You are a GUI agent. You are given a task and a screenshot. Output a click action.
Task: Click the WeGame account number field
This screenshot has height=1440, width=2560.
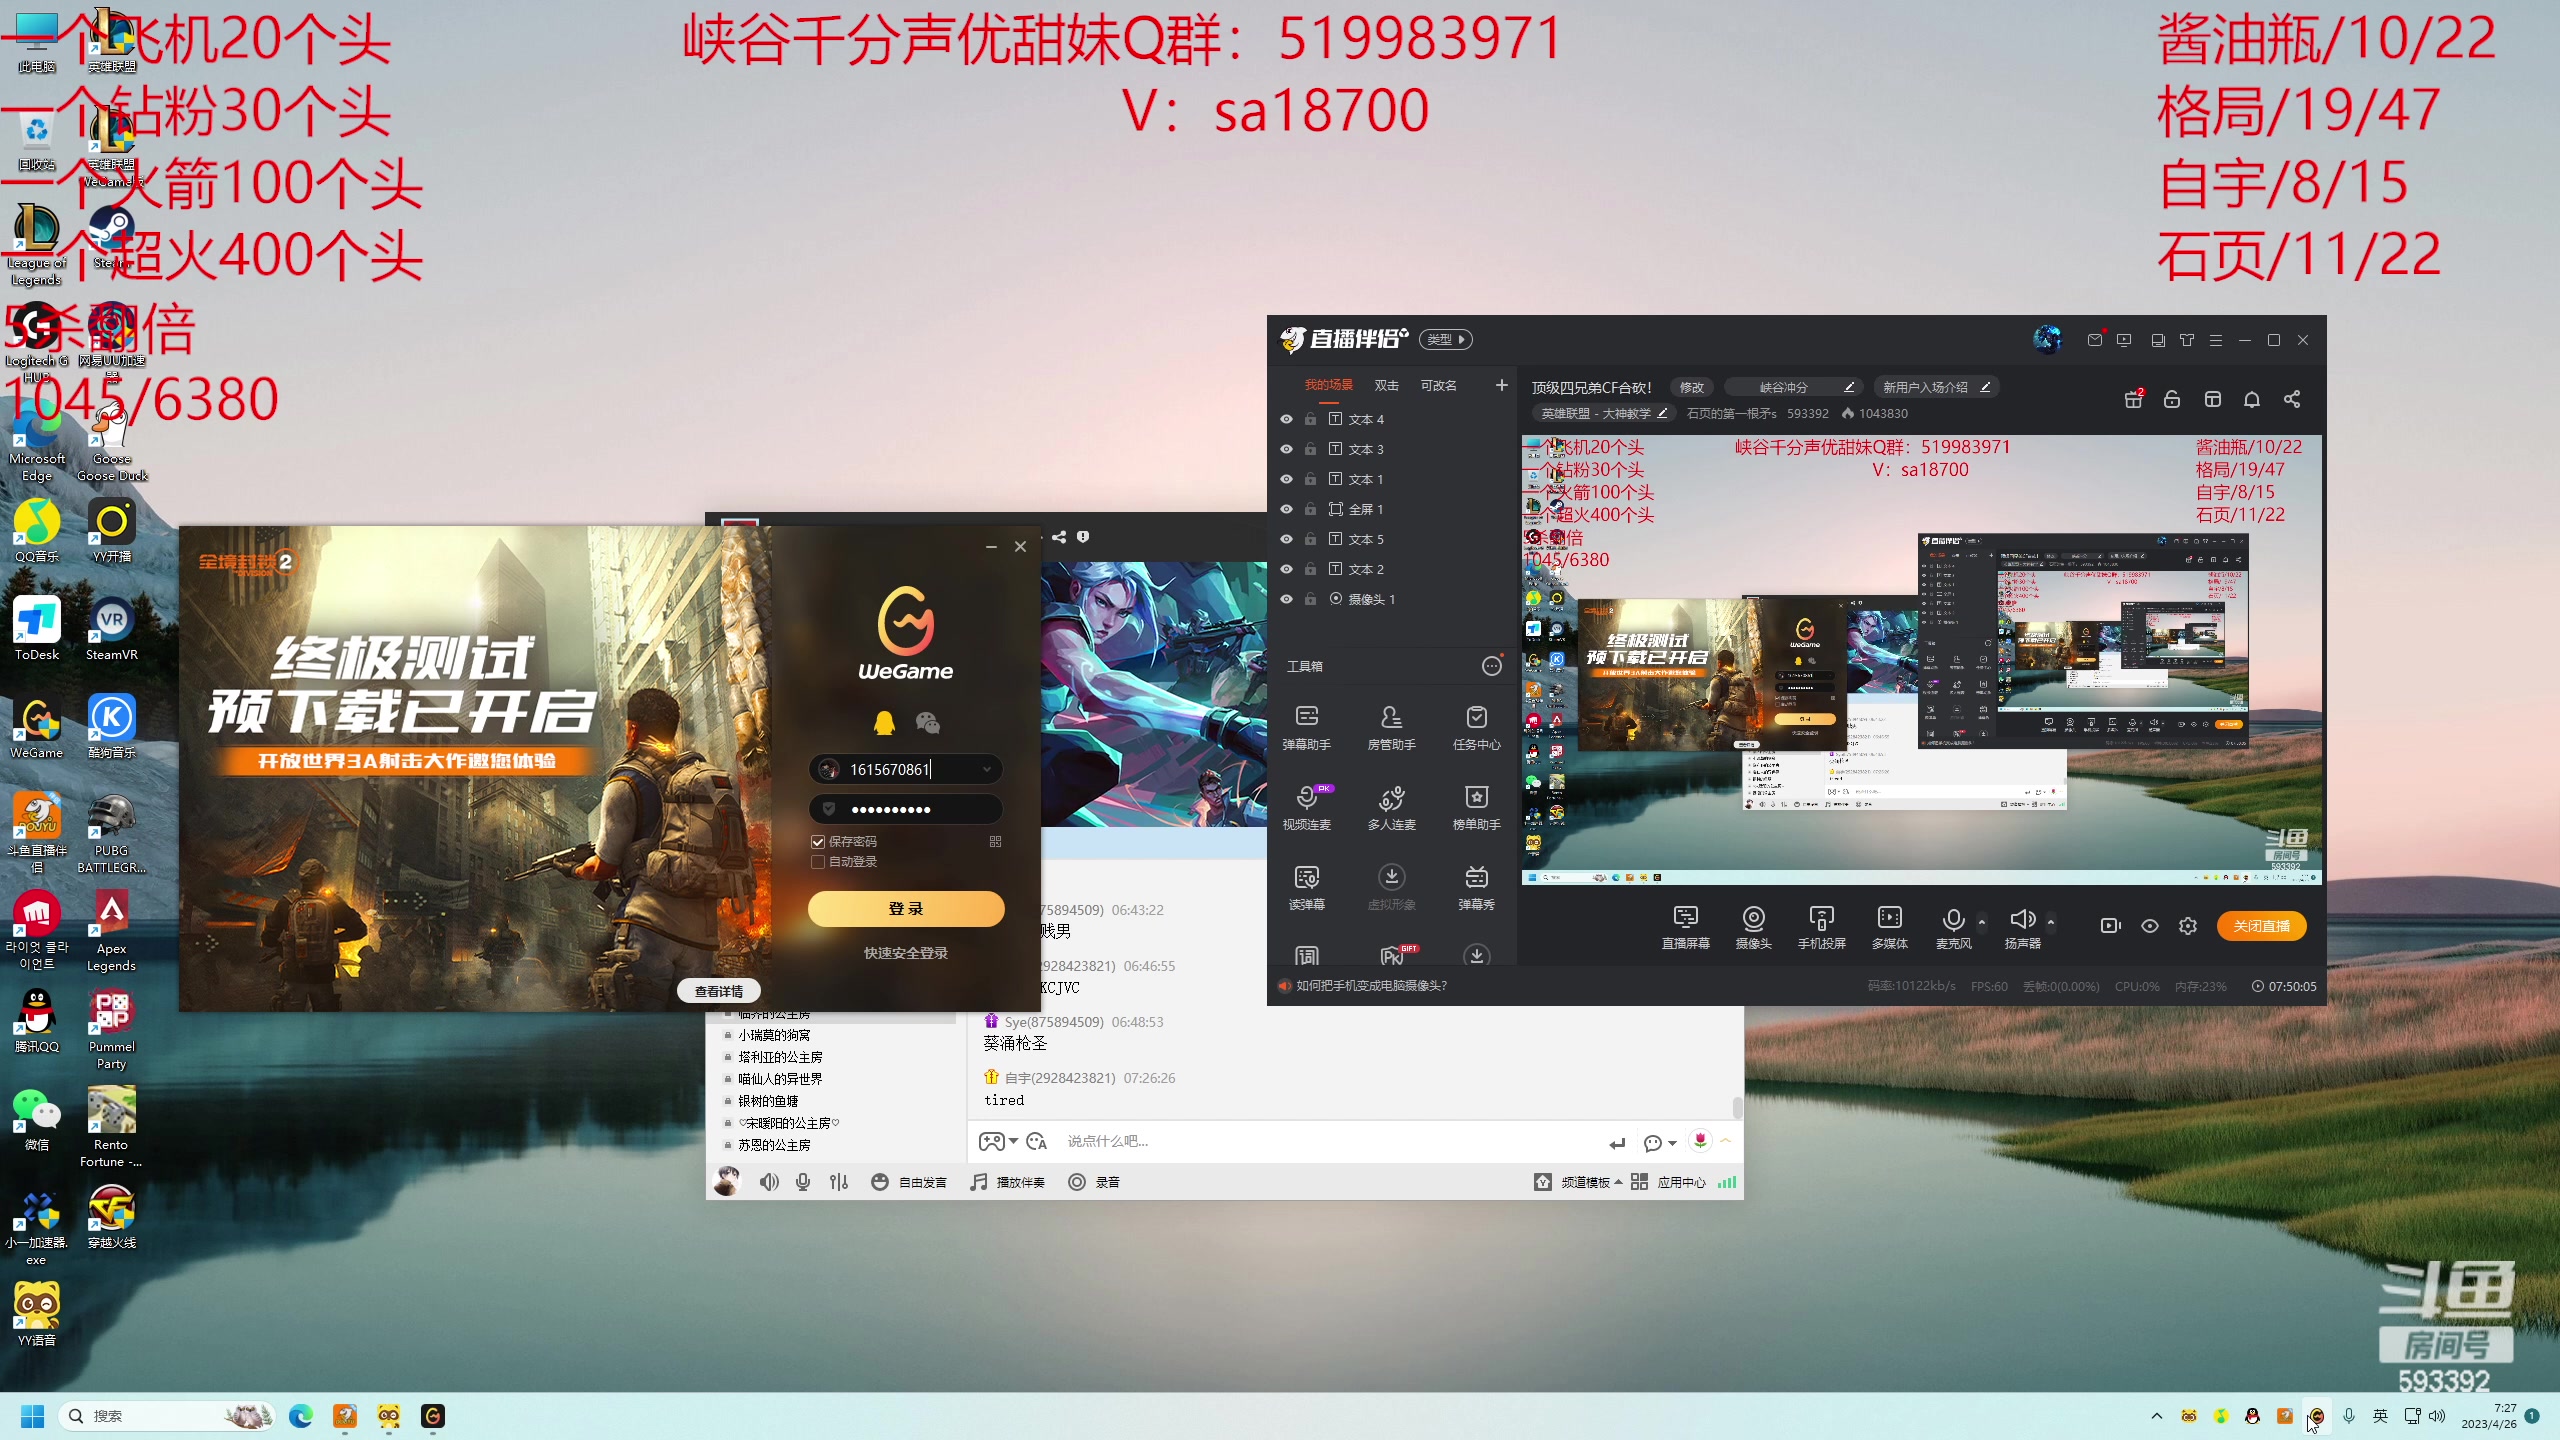[905, 768]
